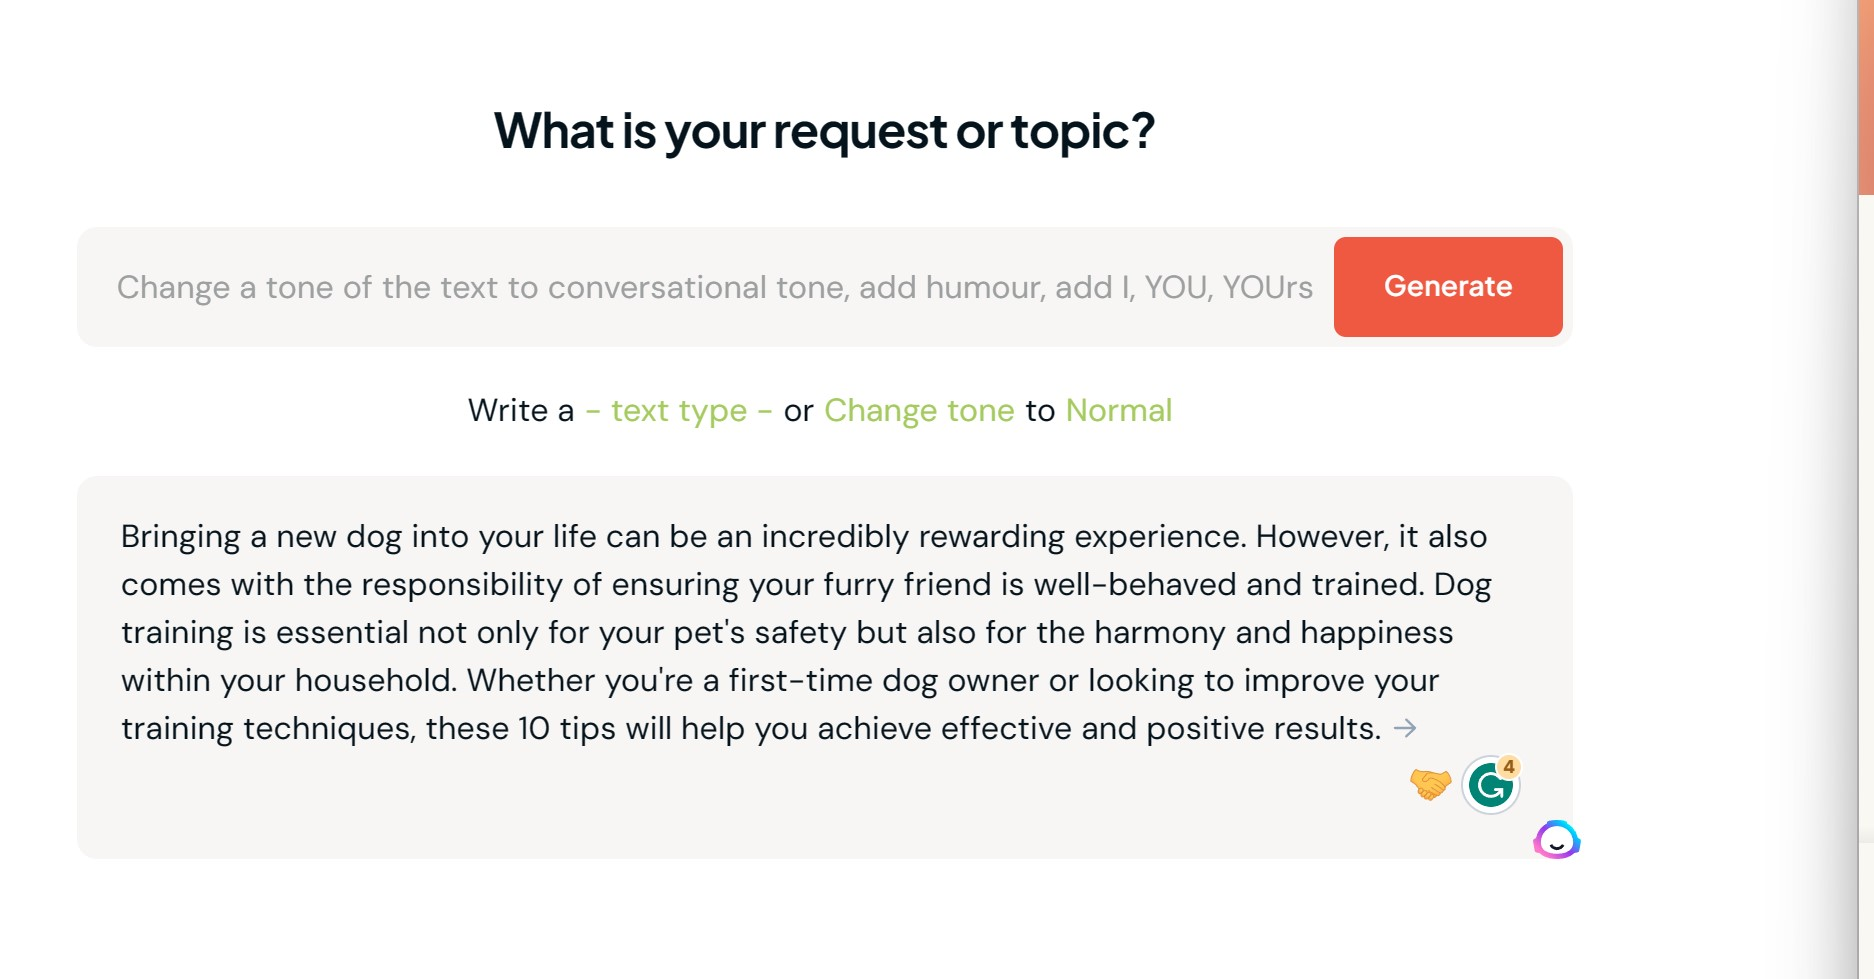Screen dimensions: 1874x979
Task: Open the Jasper smiley assistant icon
Action: point(1556,841)
